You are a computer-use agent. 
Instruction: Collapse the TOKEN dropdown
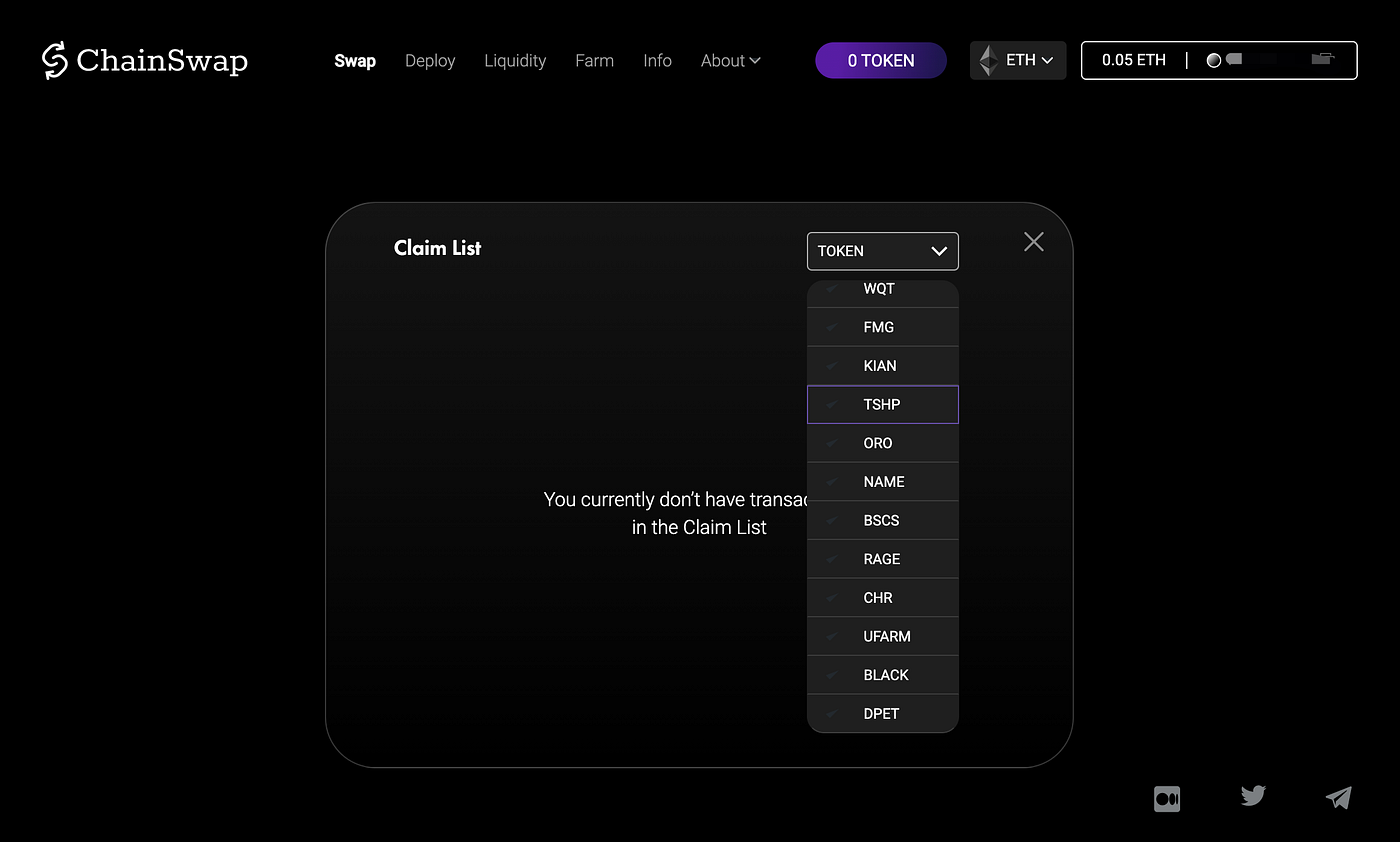click(x=883, y=251)
